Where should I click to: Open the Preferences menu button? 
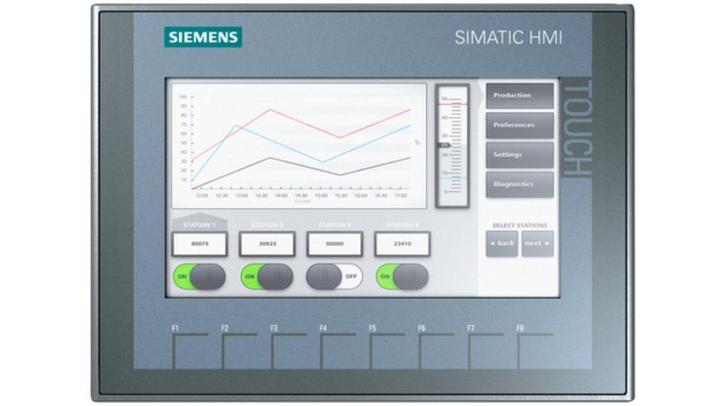519,125
